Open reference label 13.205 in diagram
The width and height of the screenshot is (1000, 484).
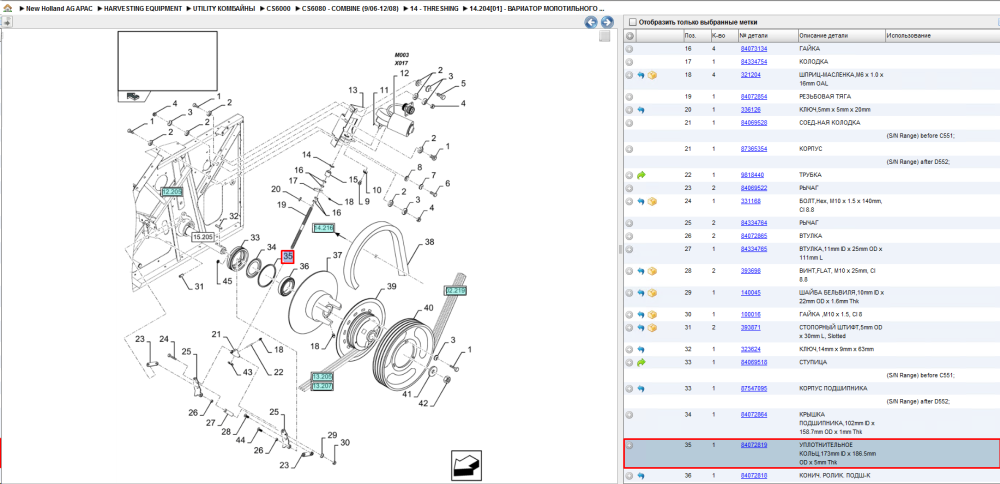(322, 377)
